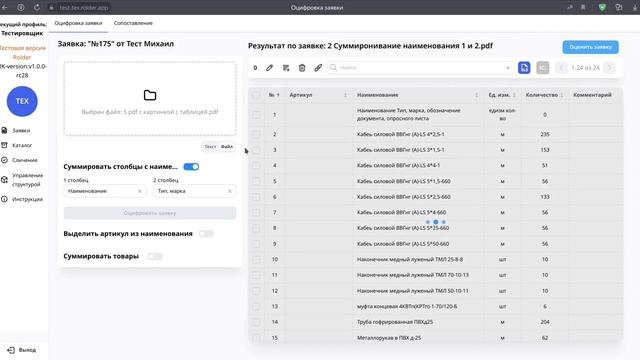Click the trash delete icon in toolbar

302,68
